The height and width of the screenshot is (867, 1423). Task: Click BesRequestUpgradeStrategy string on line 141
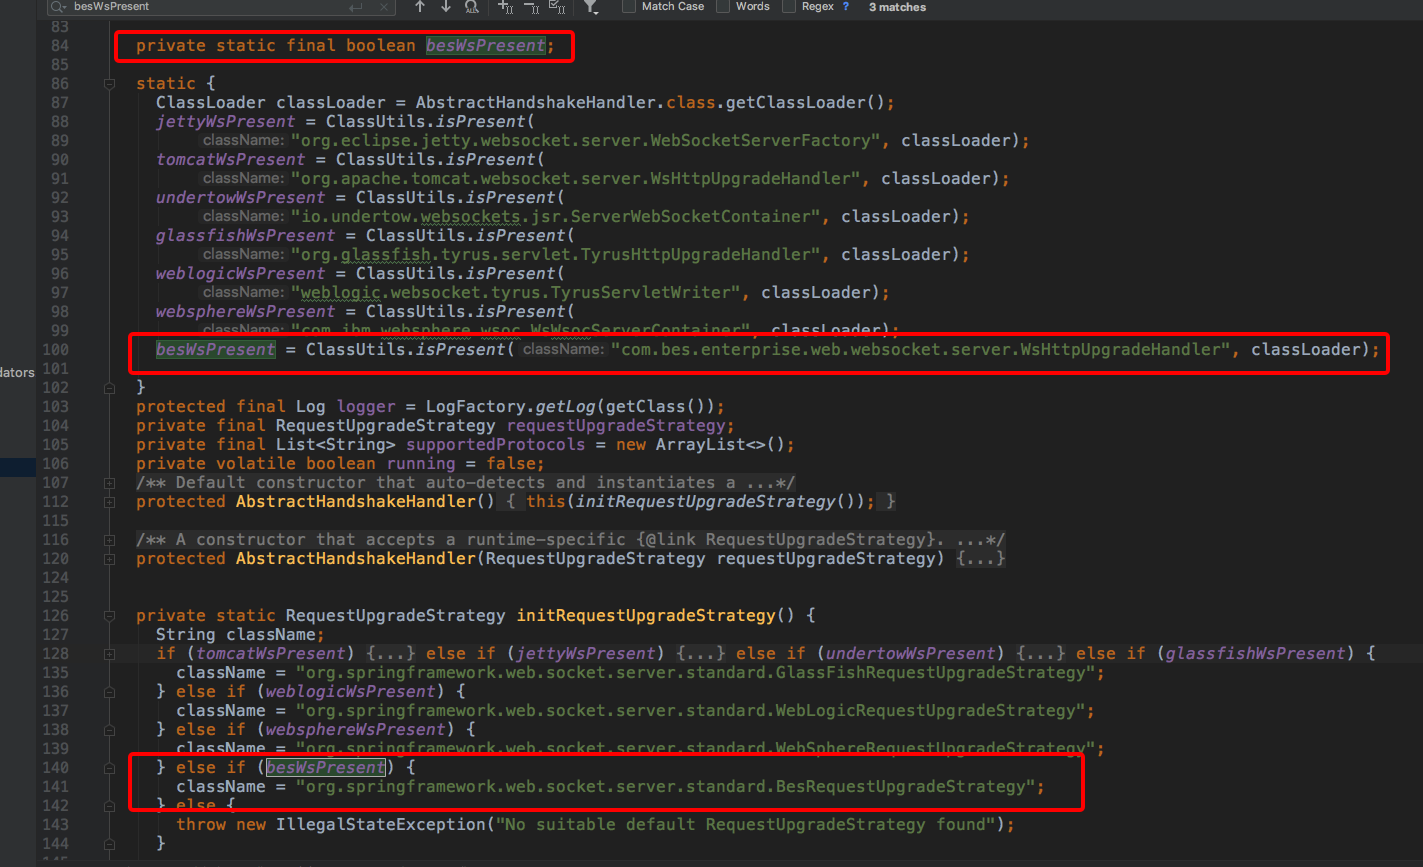666,786
